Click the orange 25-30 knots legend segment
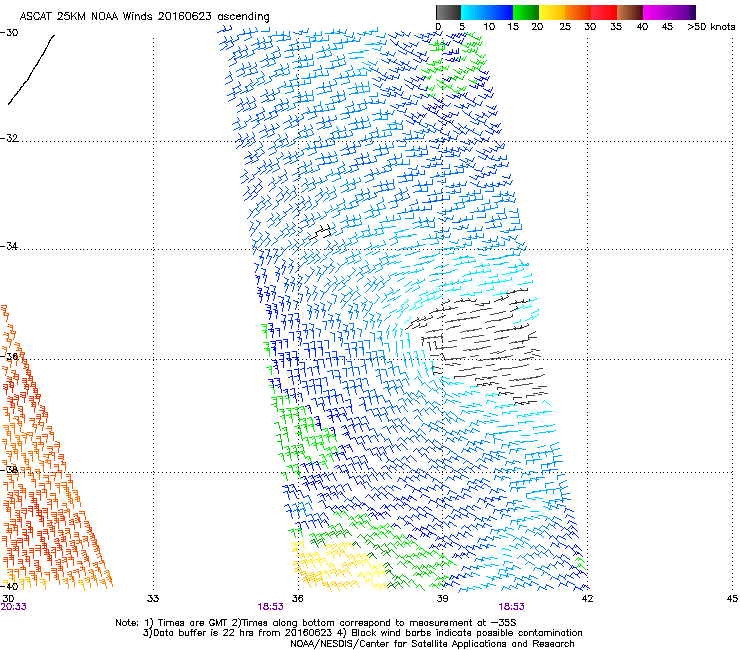740x650 pixels. point(578,12)
